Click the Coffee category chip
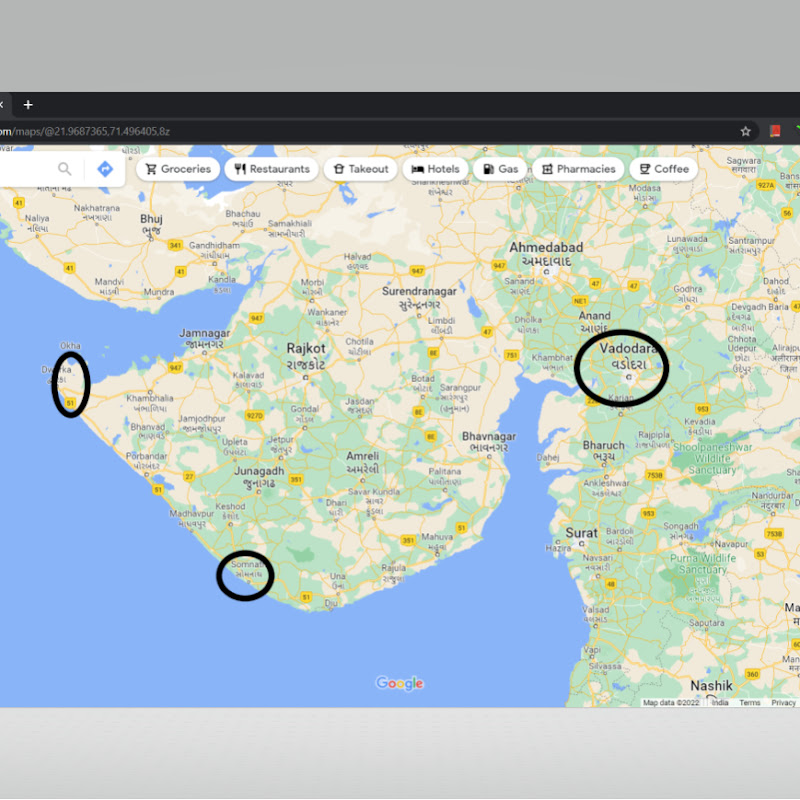 (x=664, y=169)
